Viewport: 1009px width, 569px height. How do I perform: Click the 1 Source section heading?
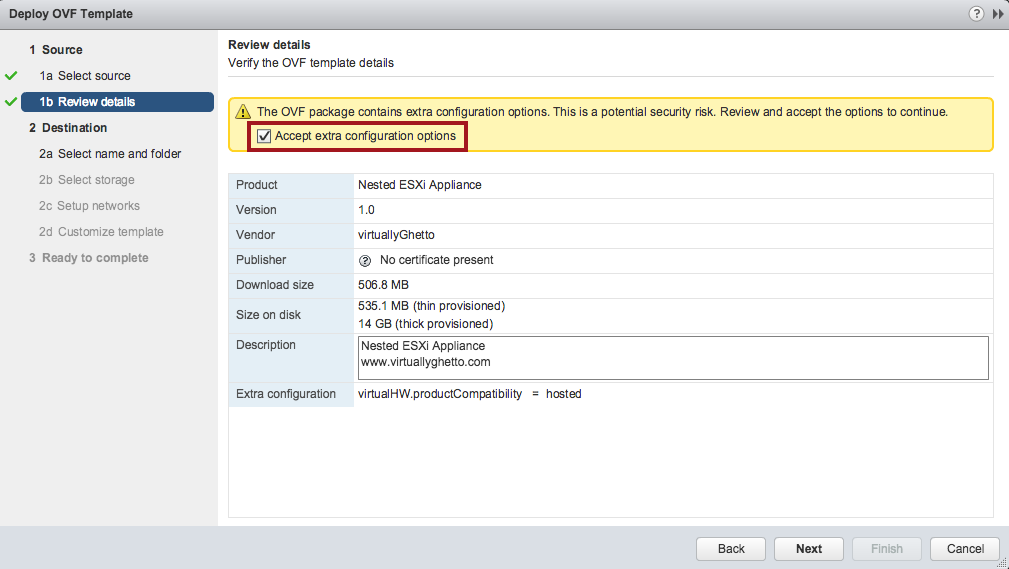[x=56, y=50]
